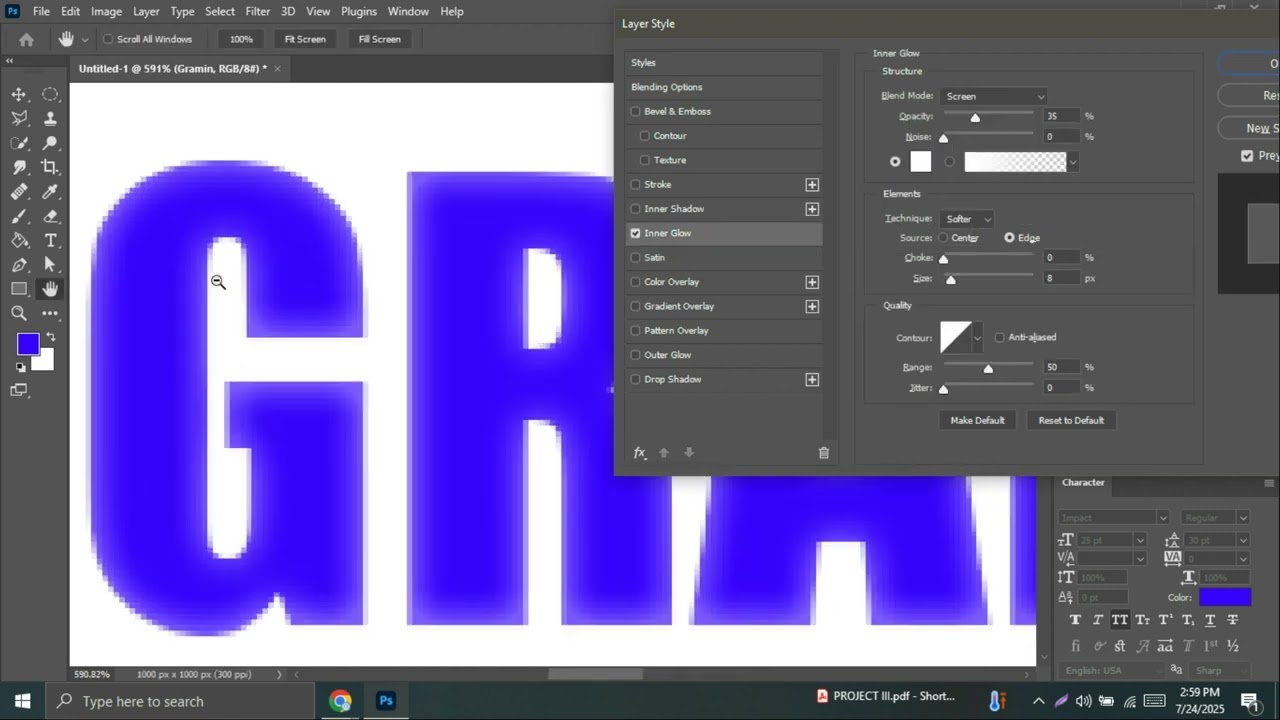Open the Technique Softer dropdown
The image size is (1280, 720).
coord(966,219)
